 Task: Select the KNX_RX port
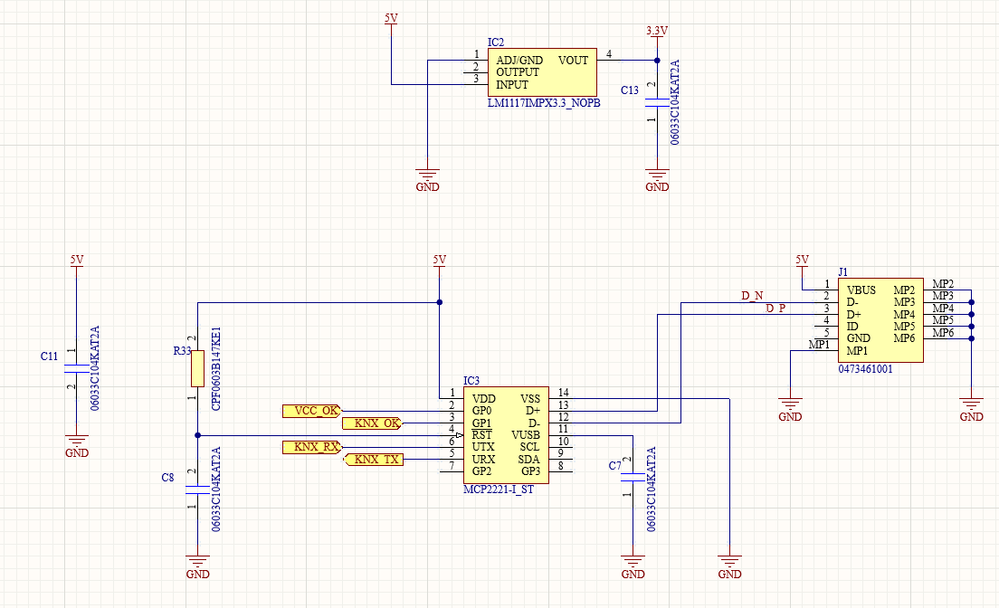[x=312, y=447]
